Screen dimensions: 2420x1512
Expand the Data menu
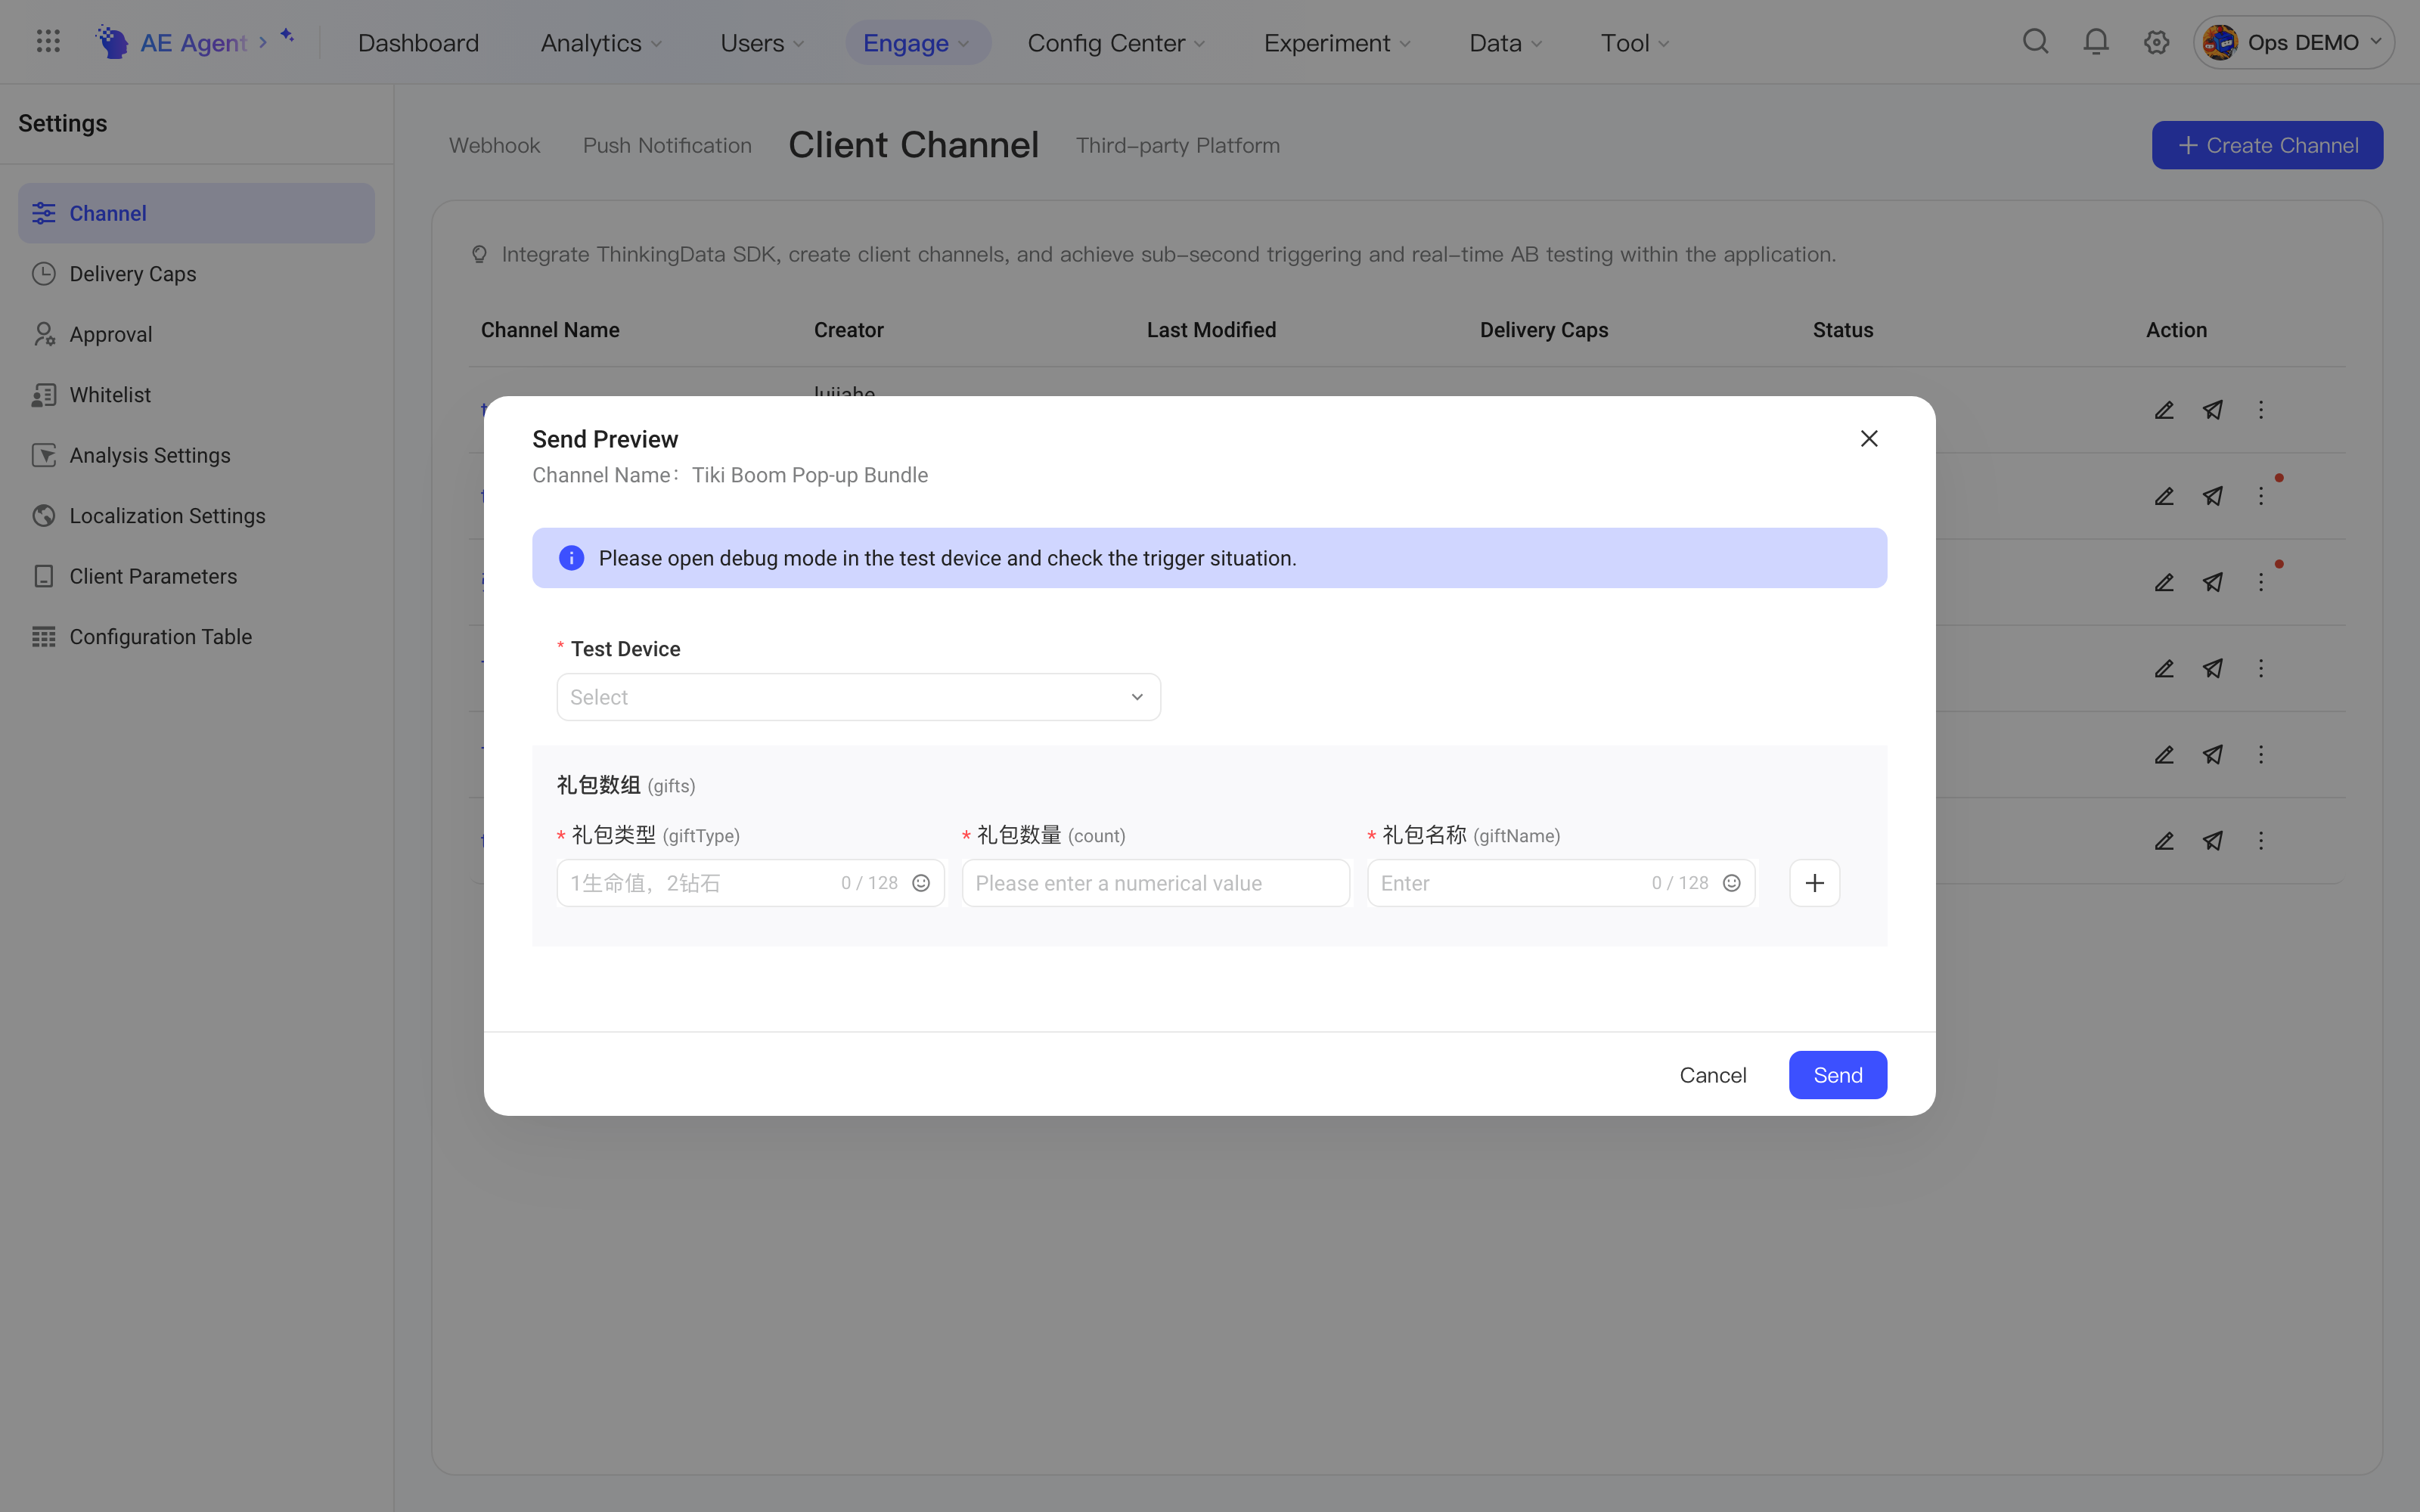pyautogui.click(x=1505, y=43)
